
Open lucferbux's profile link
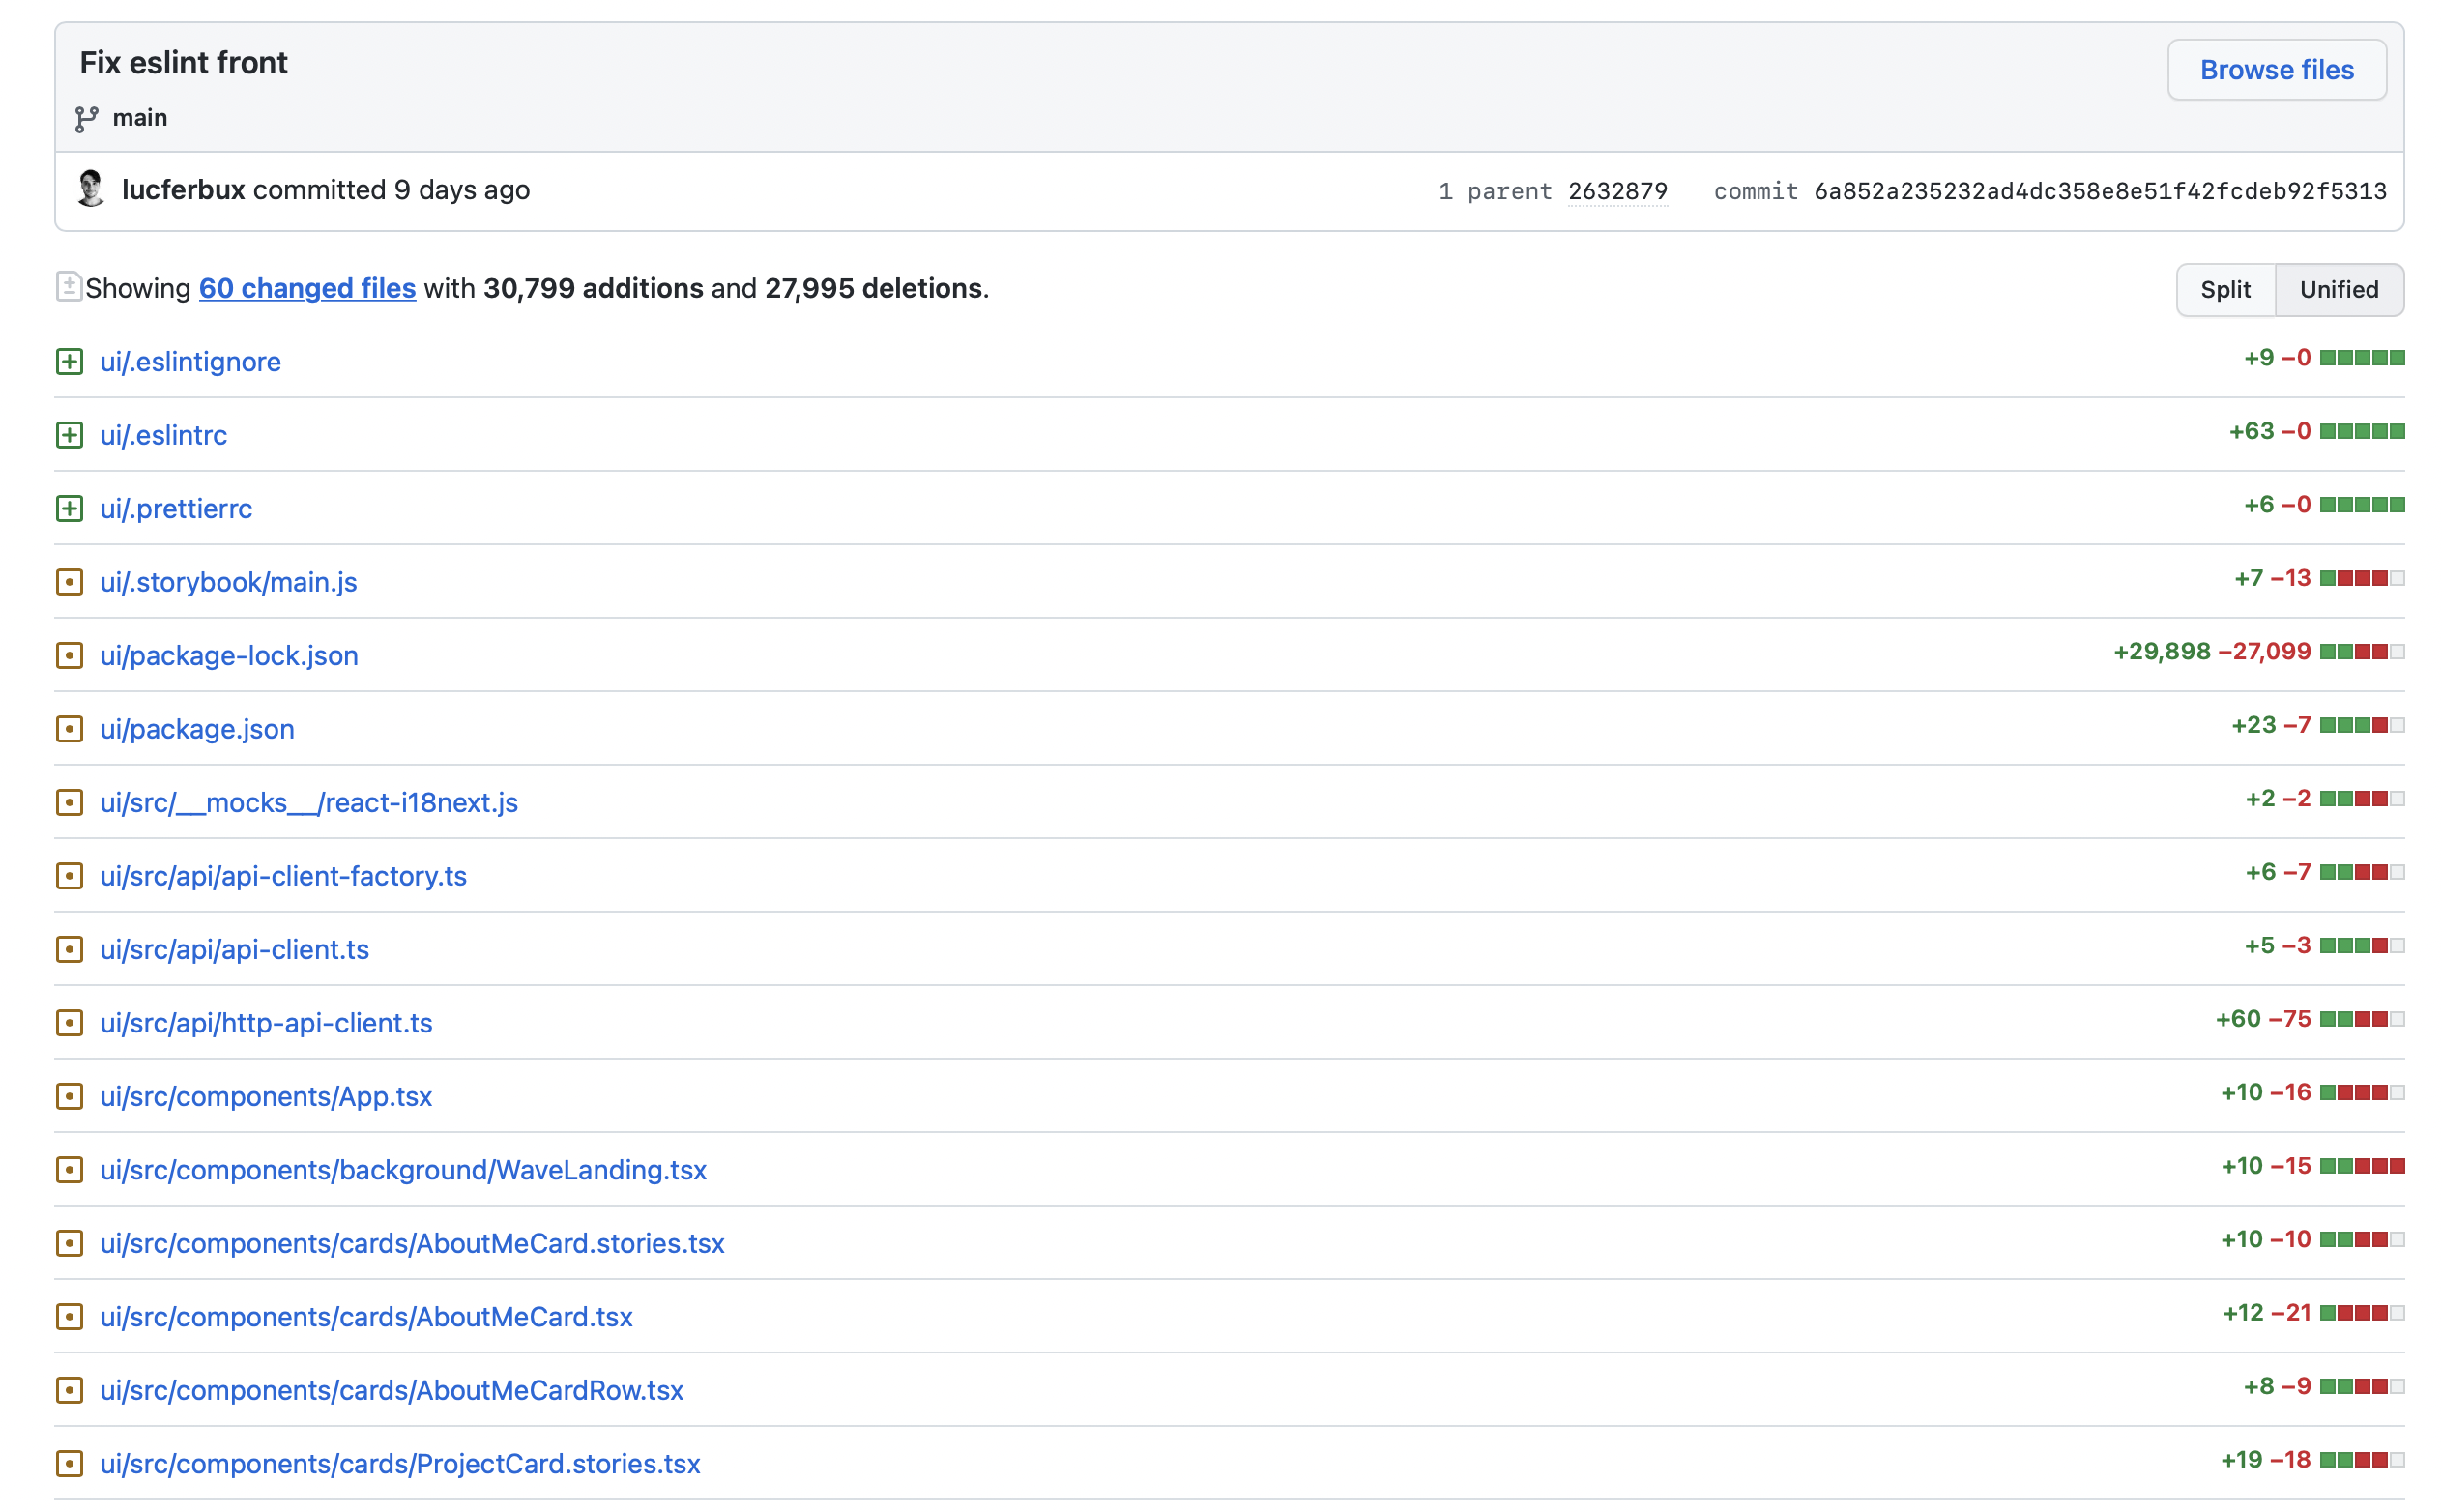pos(183,190)
